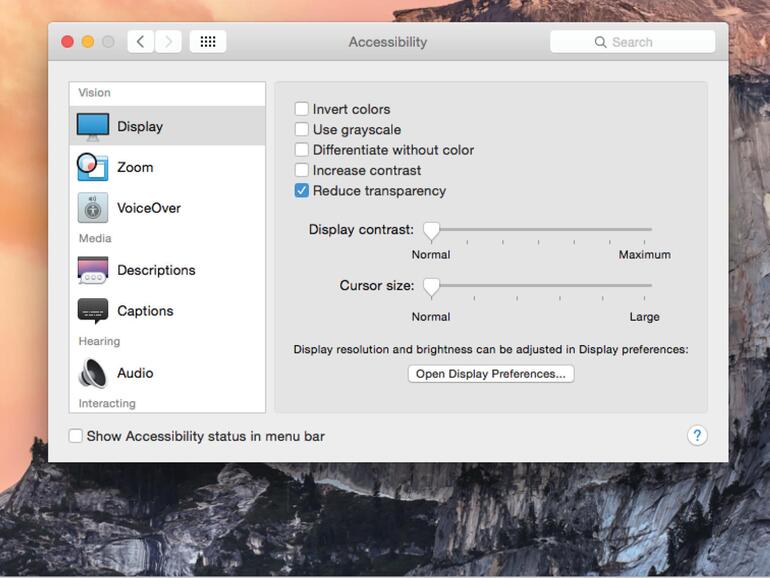Select the Descriptions icon under Media

93,270
